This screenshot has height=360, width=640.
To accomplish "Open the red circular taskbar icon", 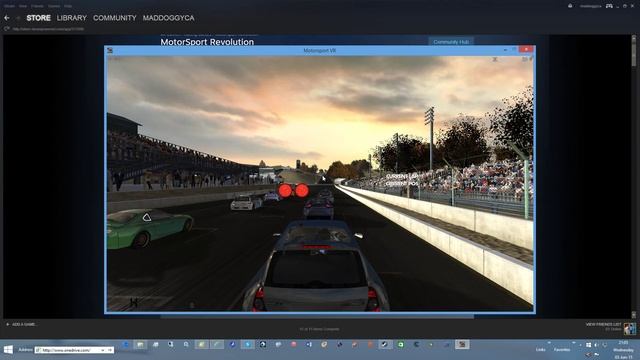I will pos(293,344).
